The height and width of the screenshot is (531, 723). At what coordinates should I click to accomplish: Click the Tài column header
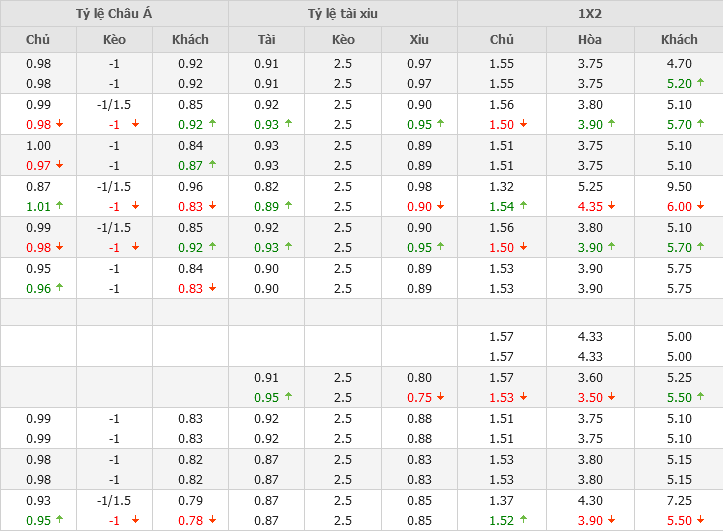coord(266,40)
